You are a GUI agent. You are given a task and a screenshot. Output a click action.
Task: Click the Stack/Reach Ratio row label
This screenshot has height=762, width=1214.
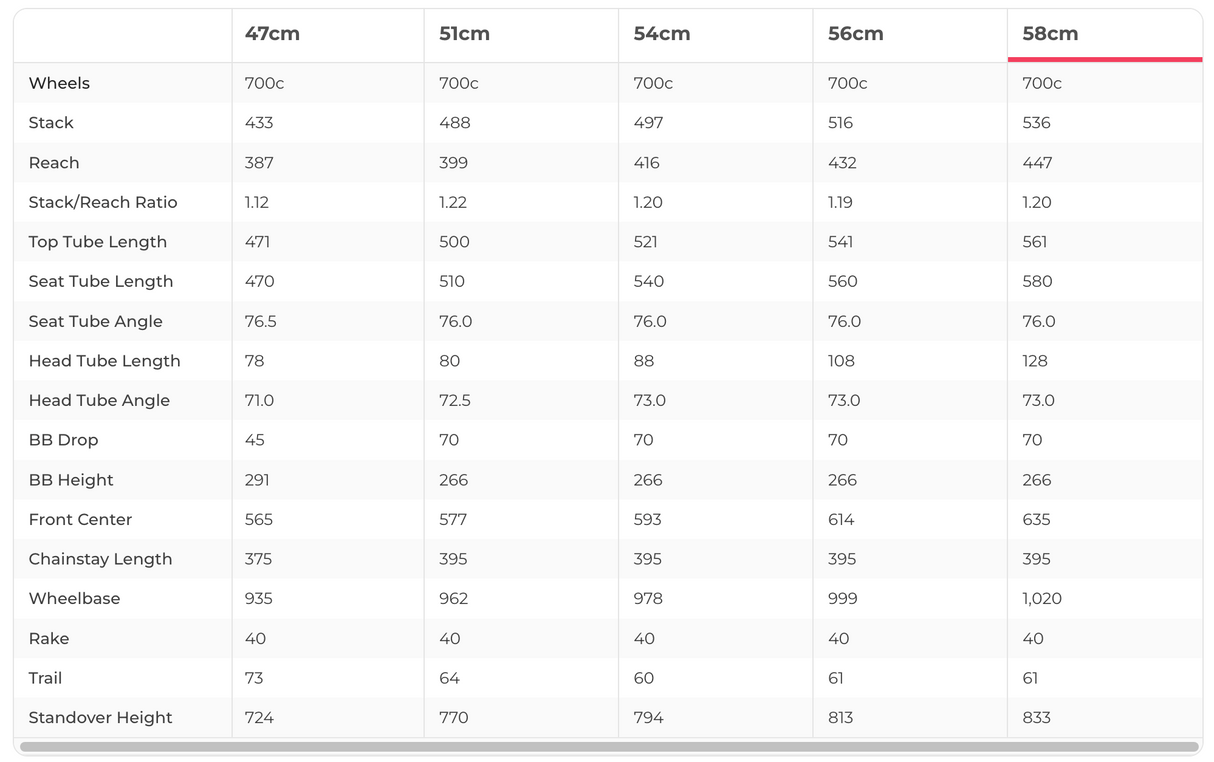(103, 202)
